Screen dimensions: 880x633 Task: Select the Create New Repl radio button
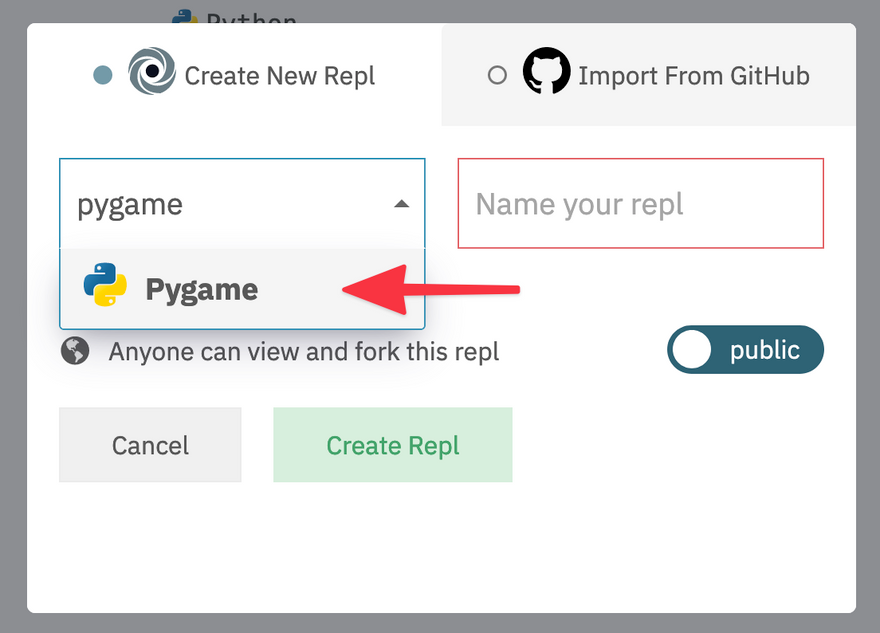pyautogui.click(x=102, y=76)
